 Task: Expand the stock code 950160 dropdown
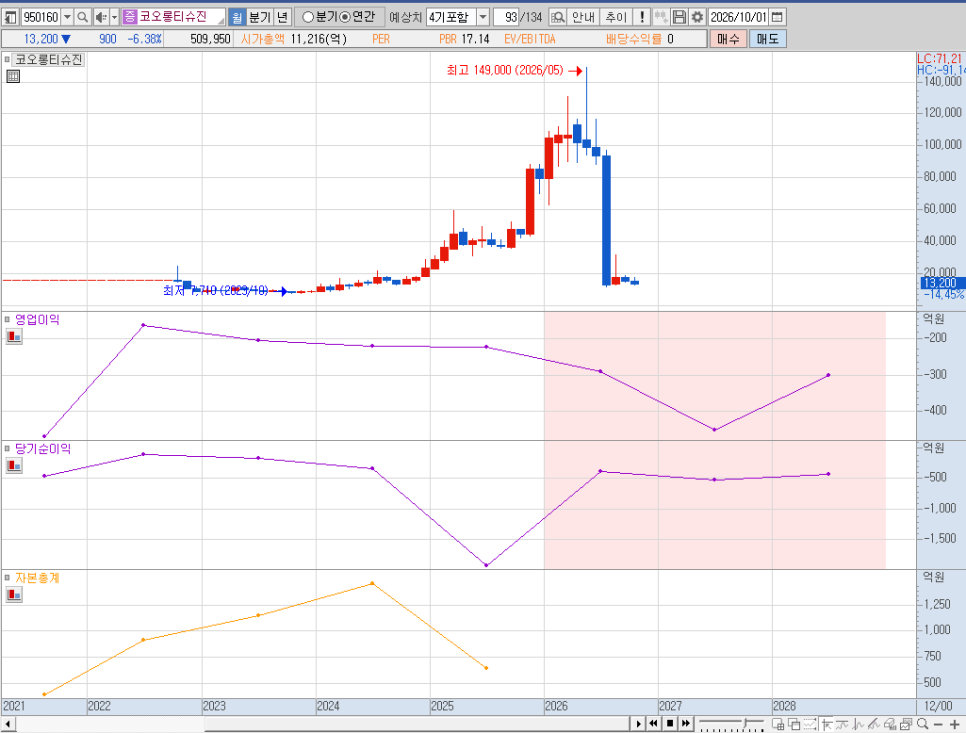[x=68, y=17]
